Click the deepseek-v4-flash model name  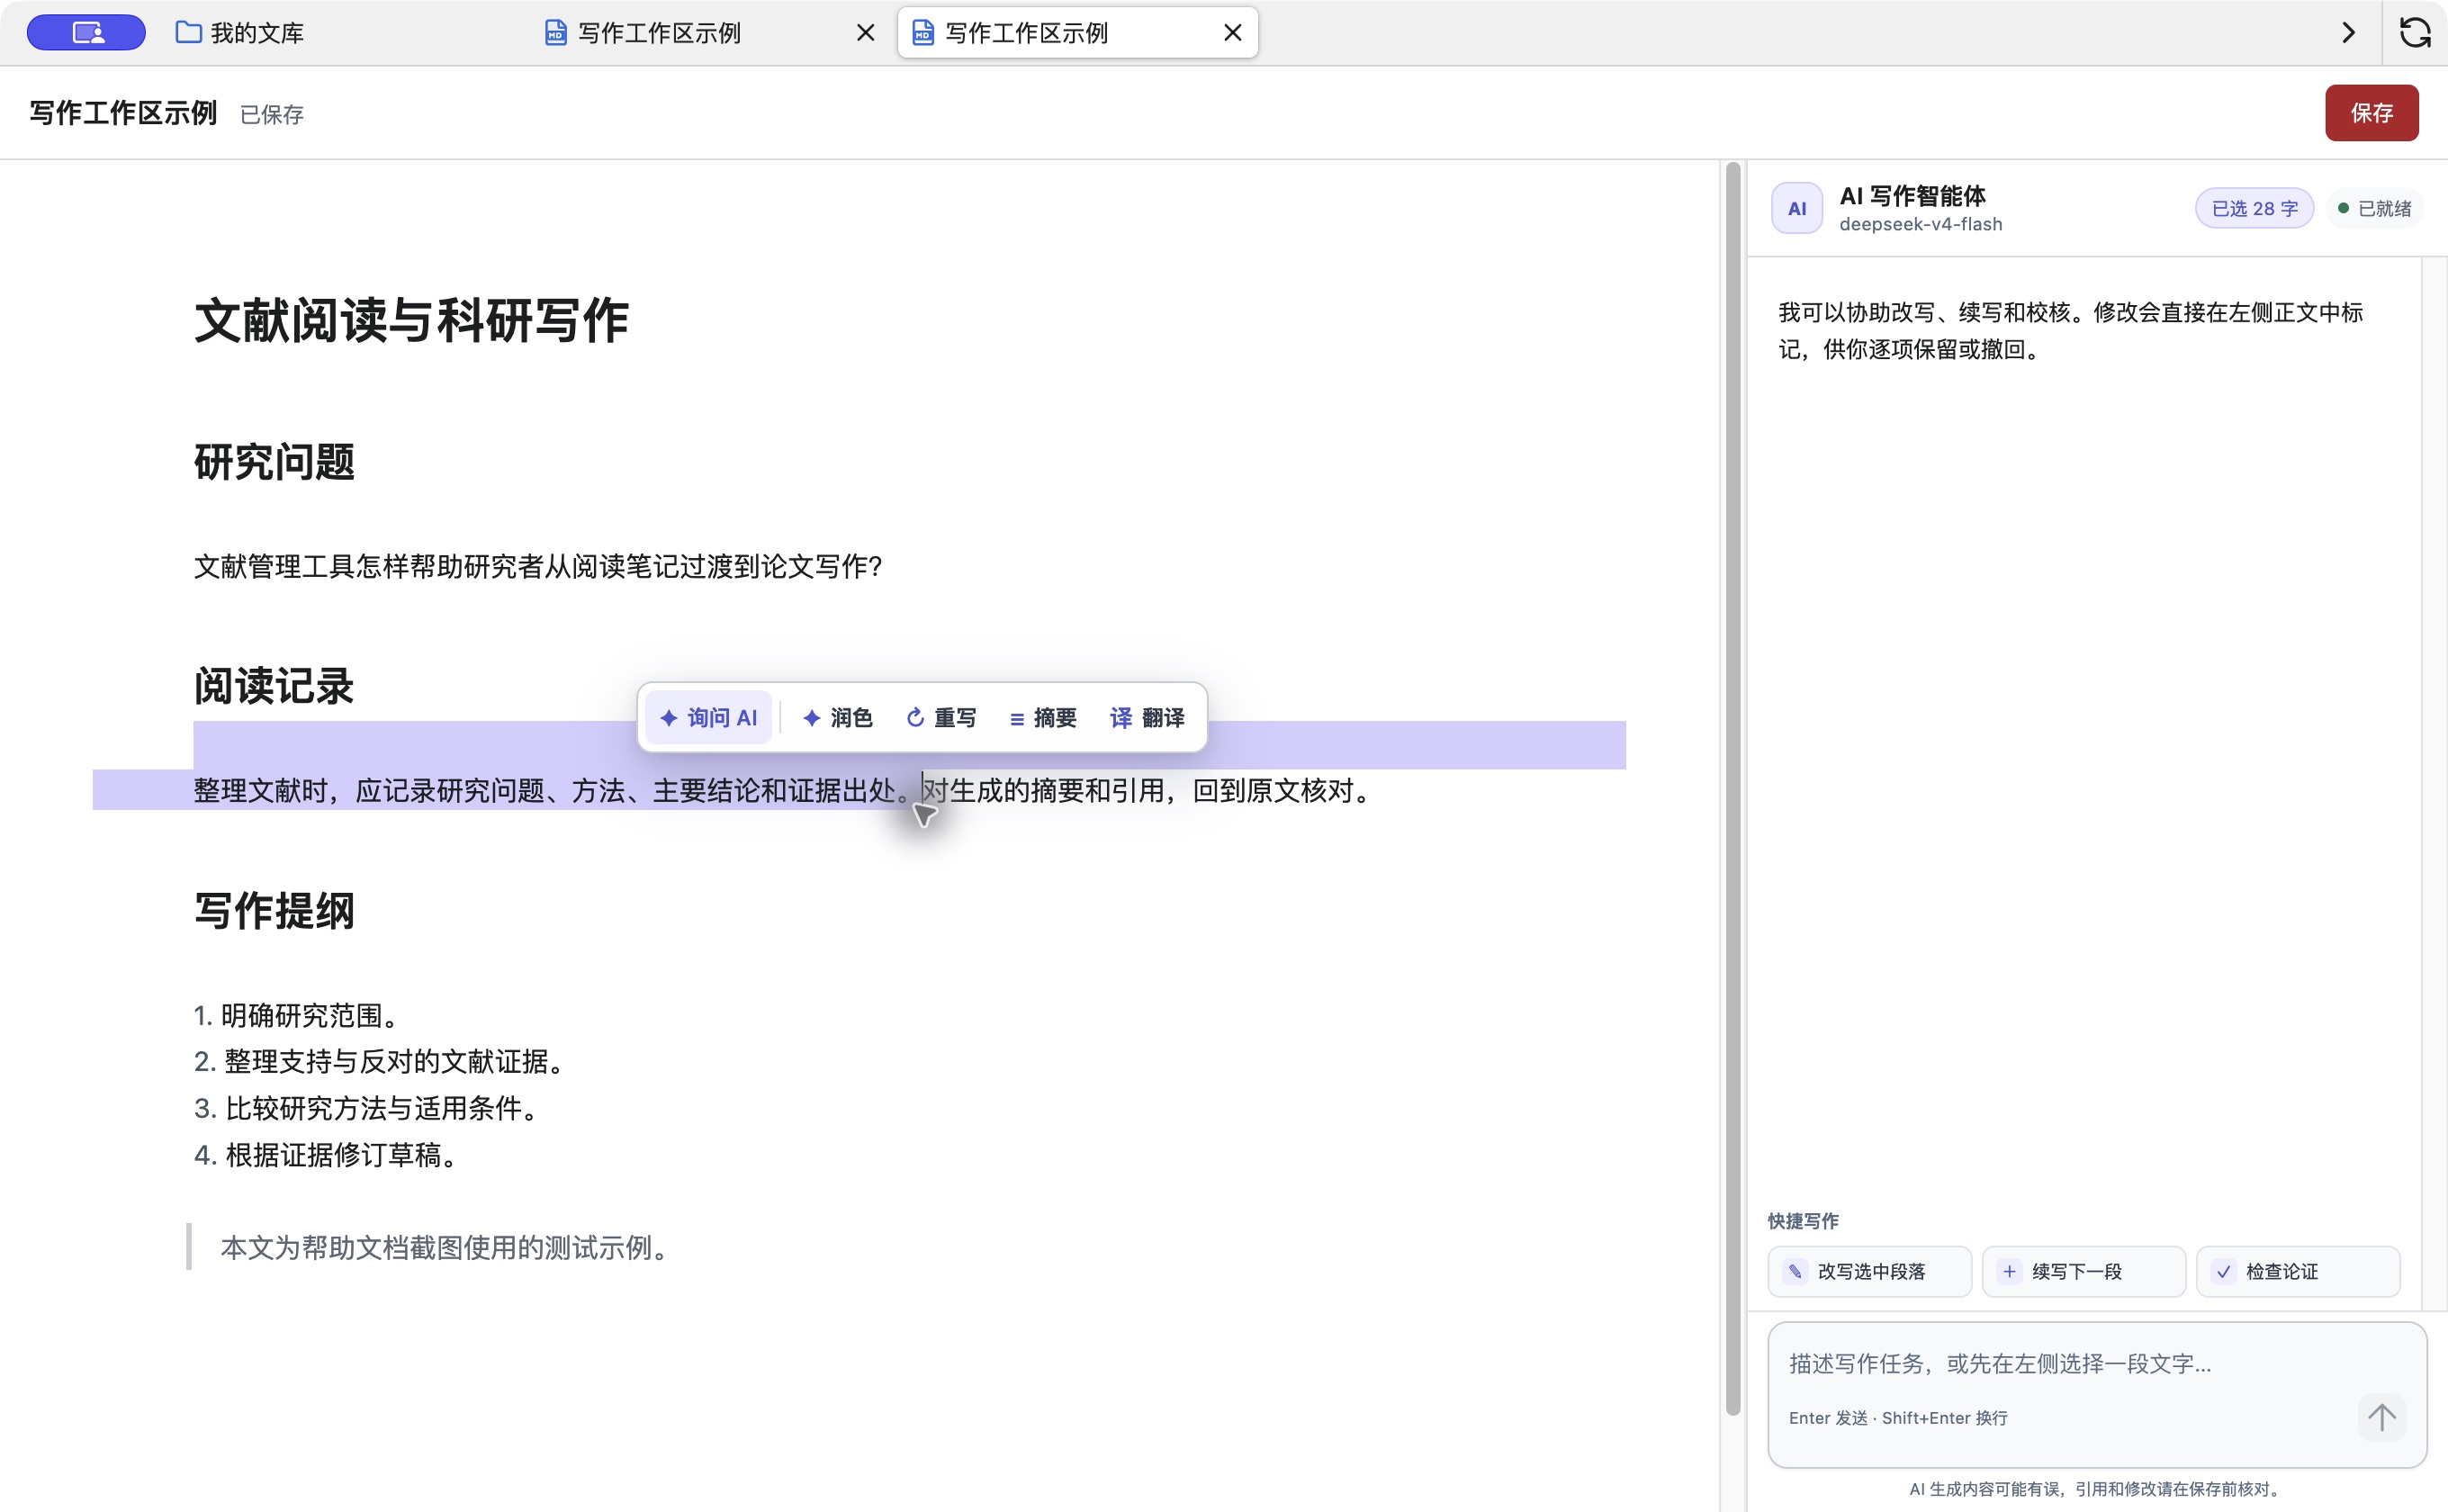(1920, 224)
